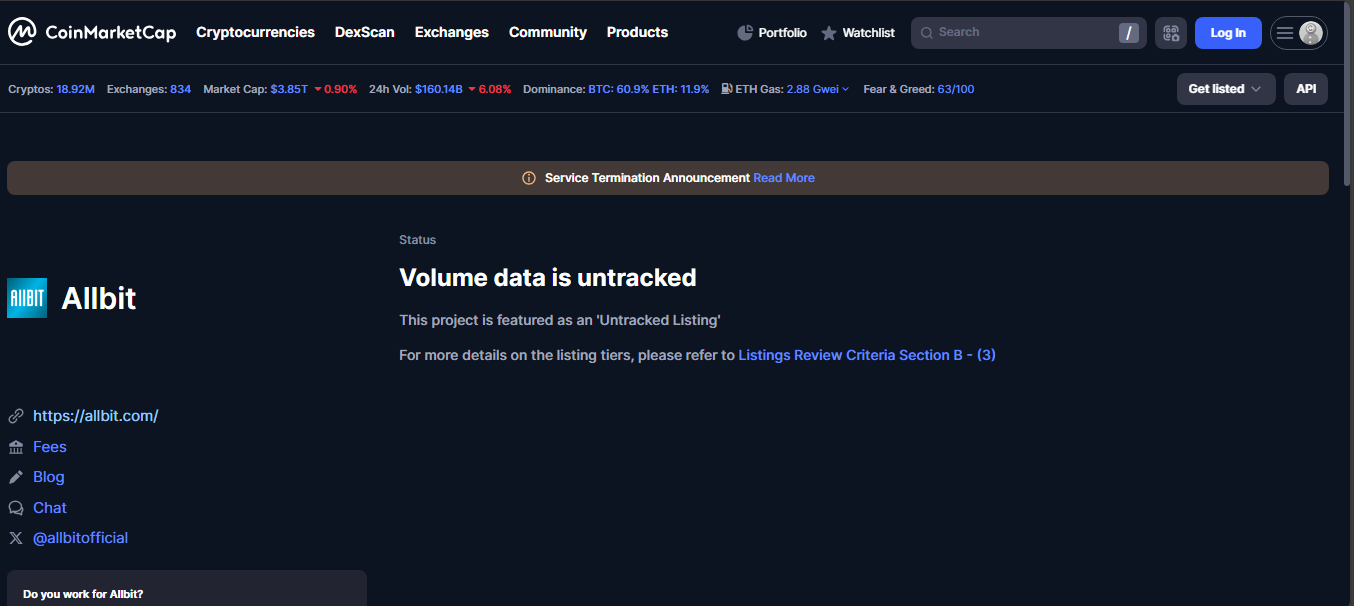The width and height of the screenshot is (1354, 606).
Task: Click the gas pump icon beside ETH Gas
Action: click(x=726, y=89)
